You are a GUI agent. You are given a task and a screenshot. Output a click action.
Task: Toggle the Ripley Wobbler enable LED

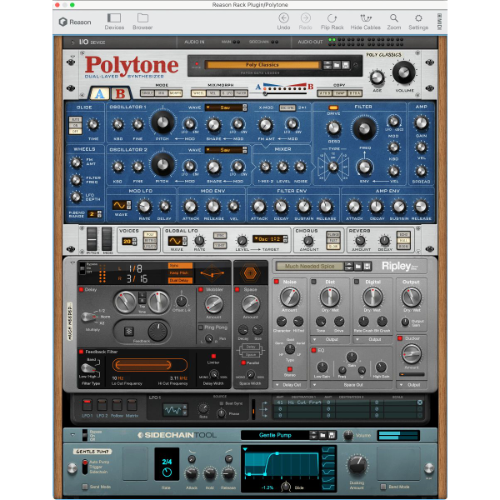(201, 289)
